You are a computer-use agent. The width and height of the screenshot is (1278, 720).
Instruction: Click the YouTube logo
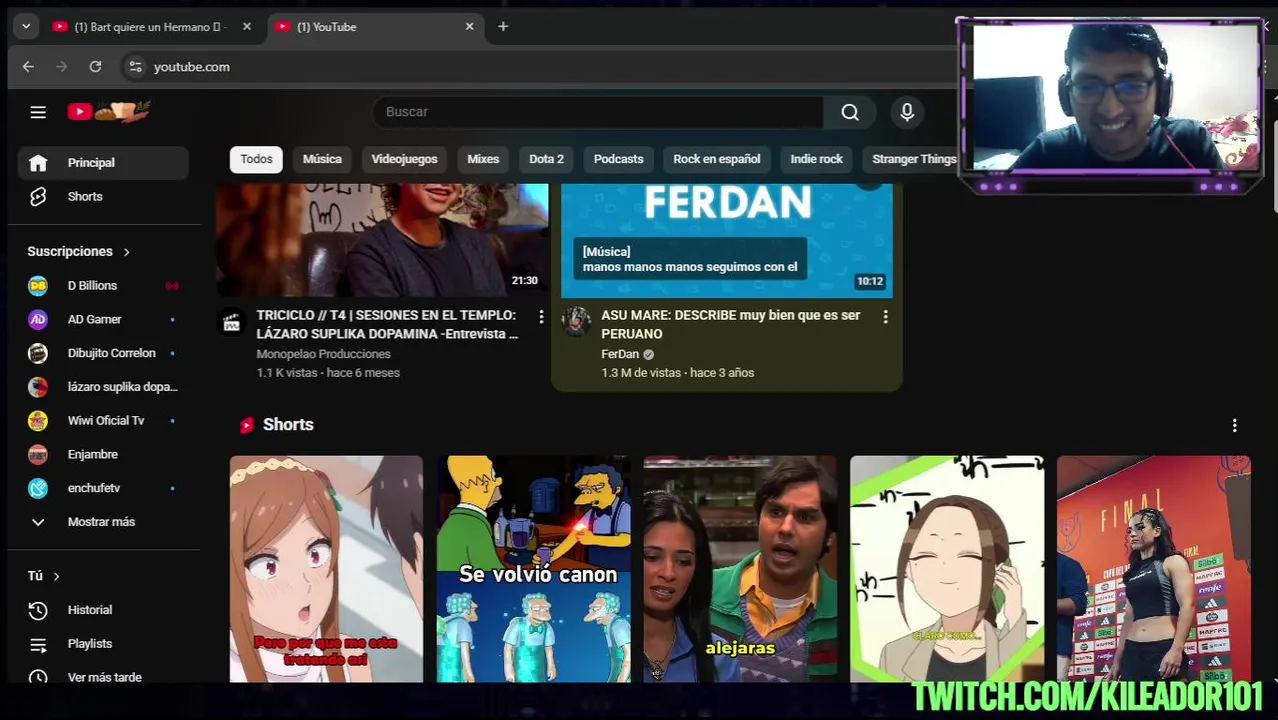pos(109,112)
